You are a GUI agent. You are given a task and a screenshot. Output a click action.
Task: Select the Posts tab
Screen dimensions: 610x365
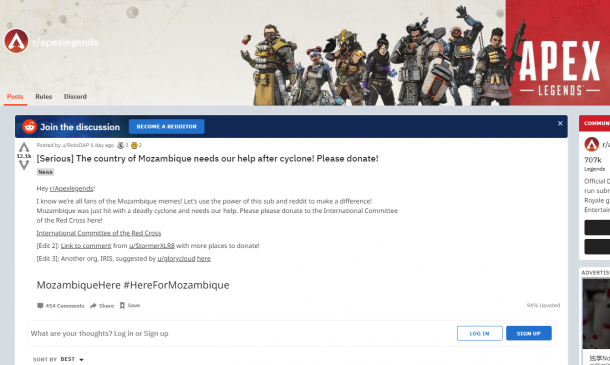[15, 97]
